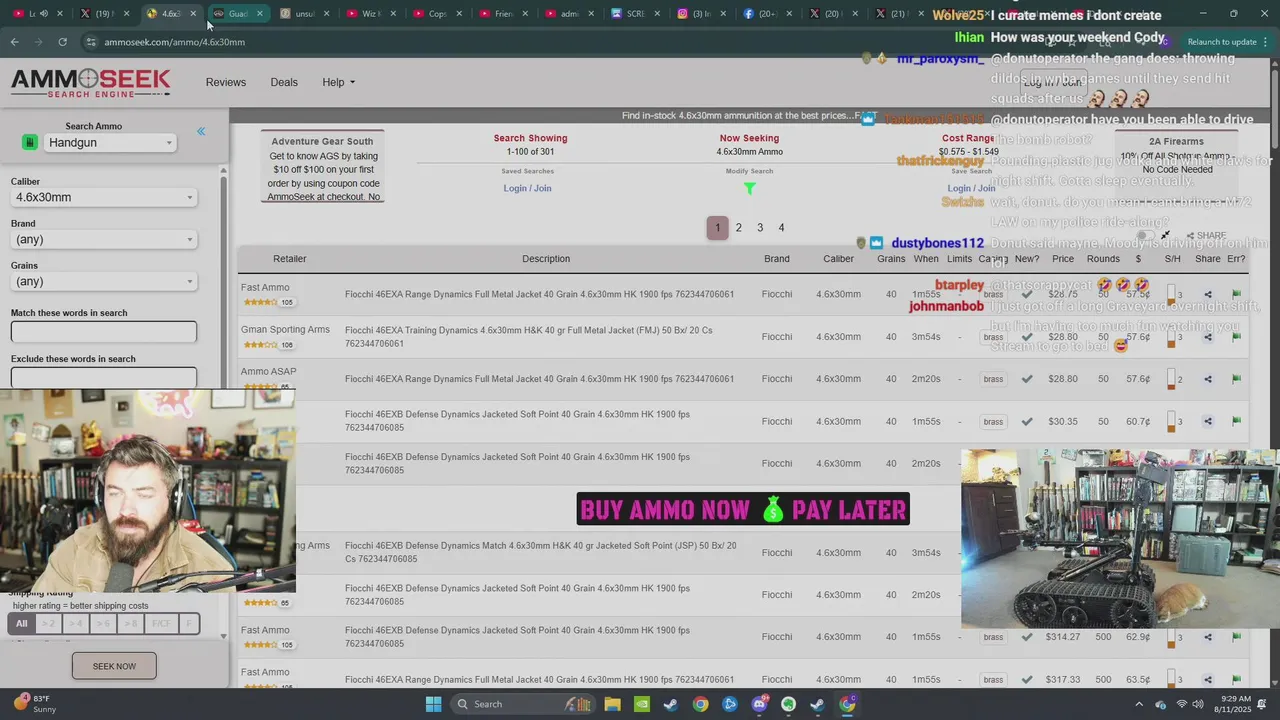Click the New checkmark in the $28.80 Ammo ASAP row
This screenshot has height=720, width=1280.
click(1027, 379)
